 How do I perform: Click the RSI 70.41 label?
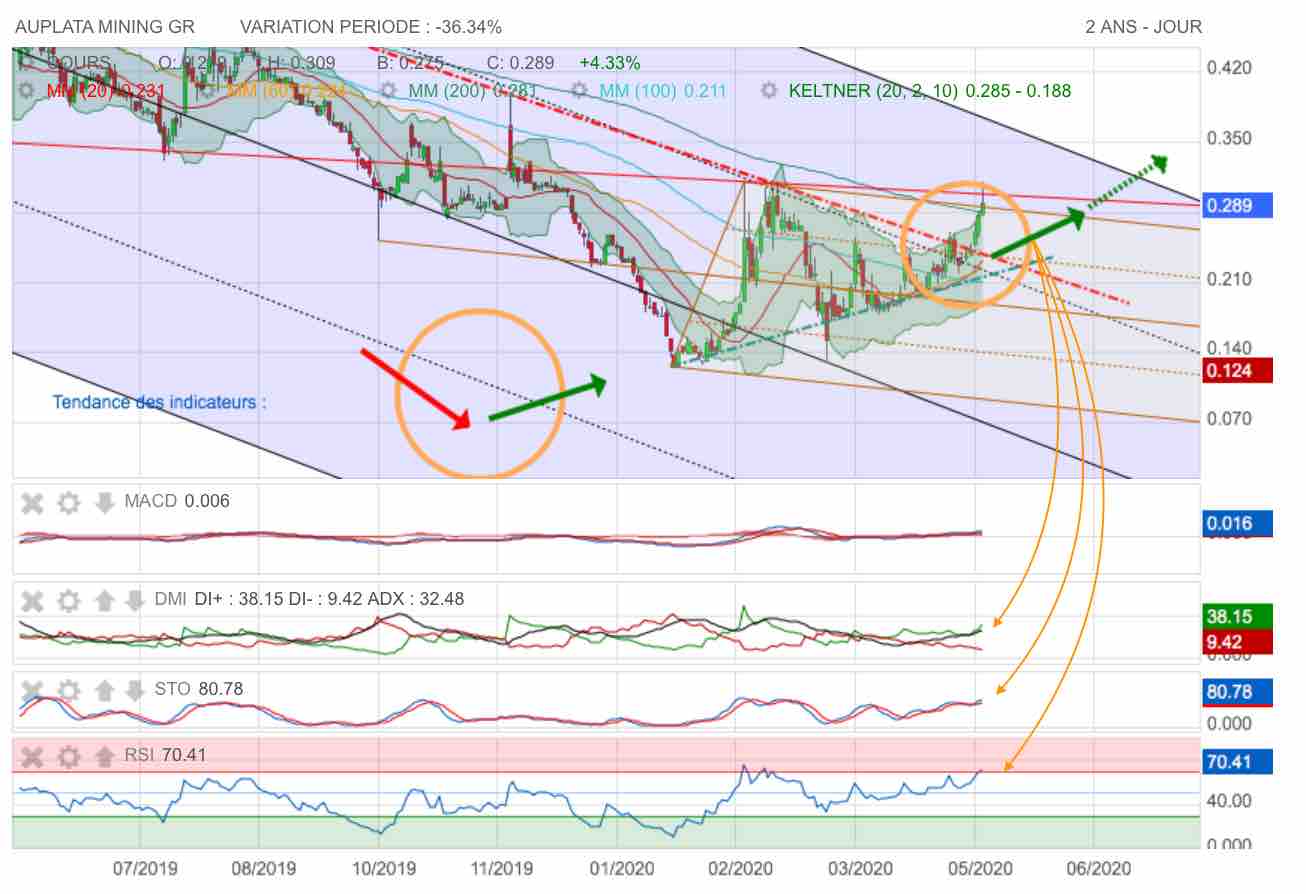click(165, 755)
